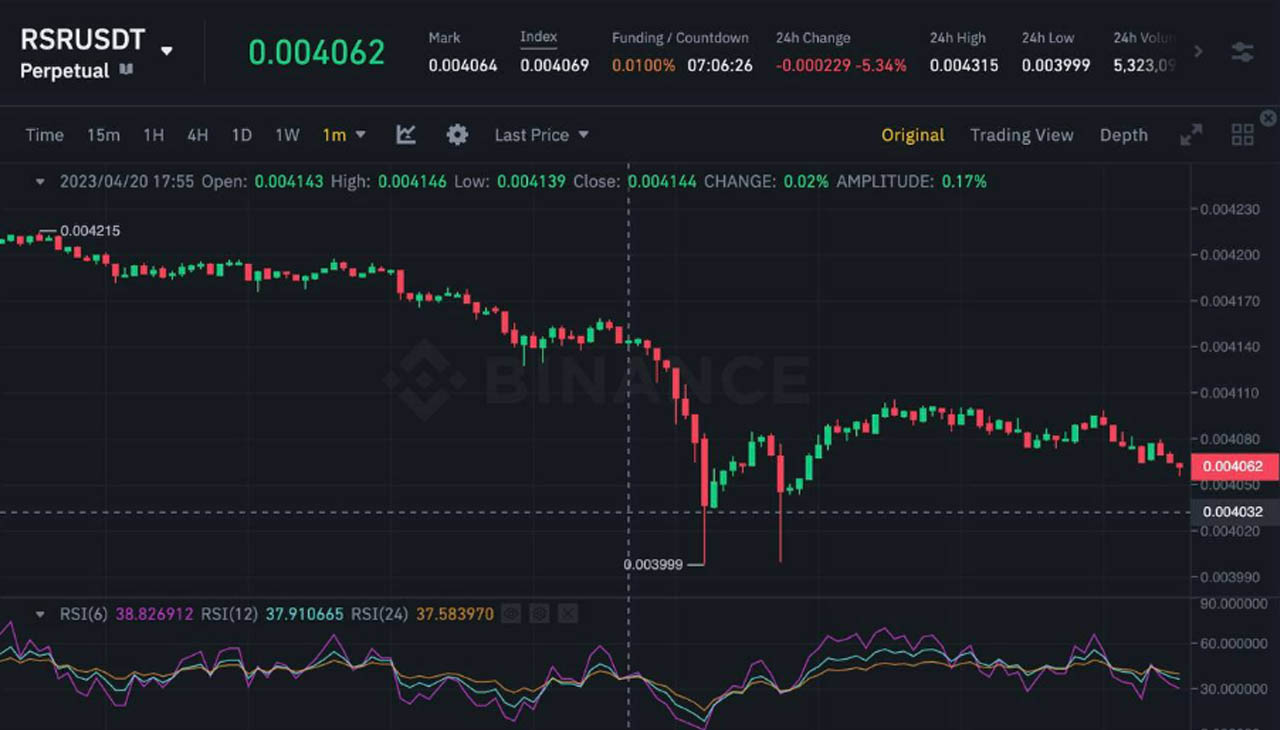
Task: Open RSI indicator settings gear
Action: point(539,613)
